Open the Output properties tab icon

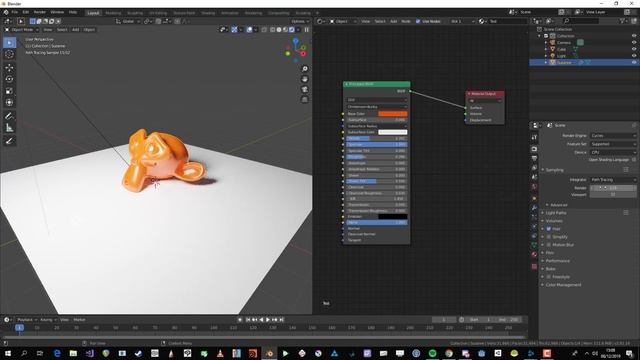534,158
